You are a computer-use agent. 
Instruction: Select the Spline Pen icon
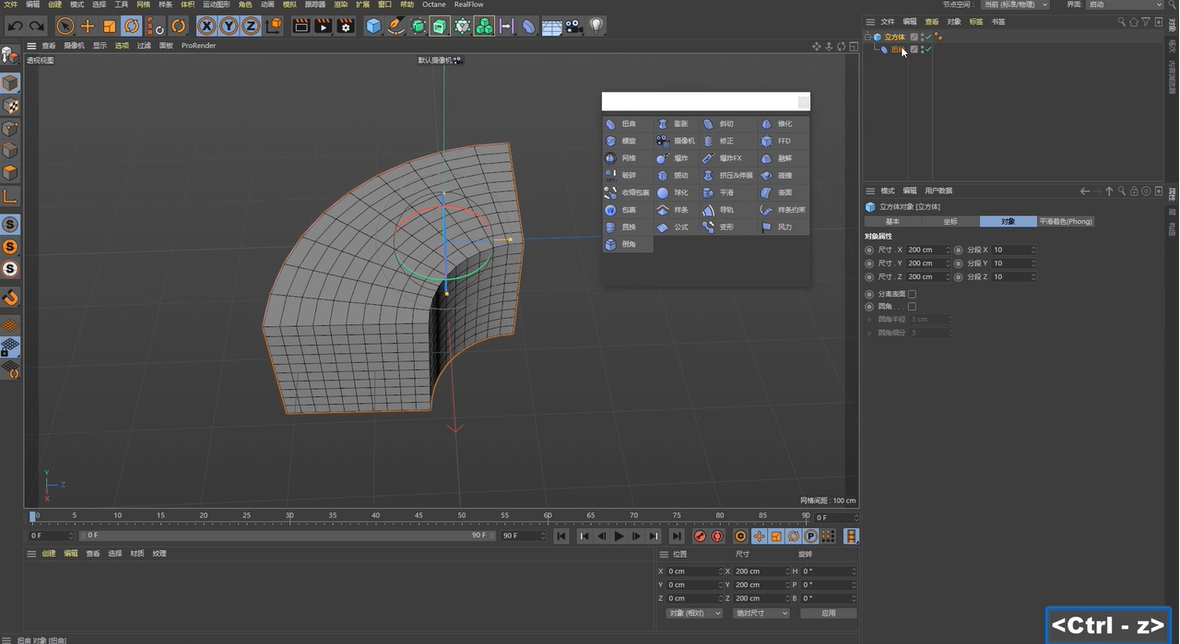(396, 26)
